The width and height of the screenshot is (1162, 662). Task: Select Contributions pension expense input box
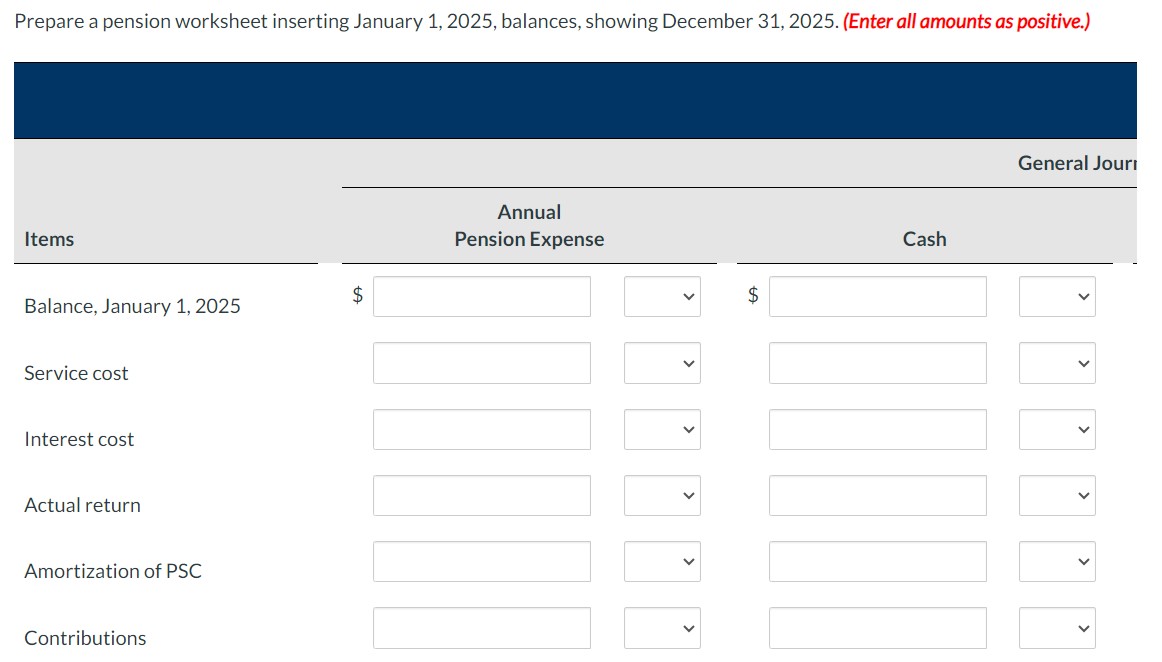(481, 628)
